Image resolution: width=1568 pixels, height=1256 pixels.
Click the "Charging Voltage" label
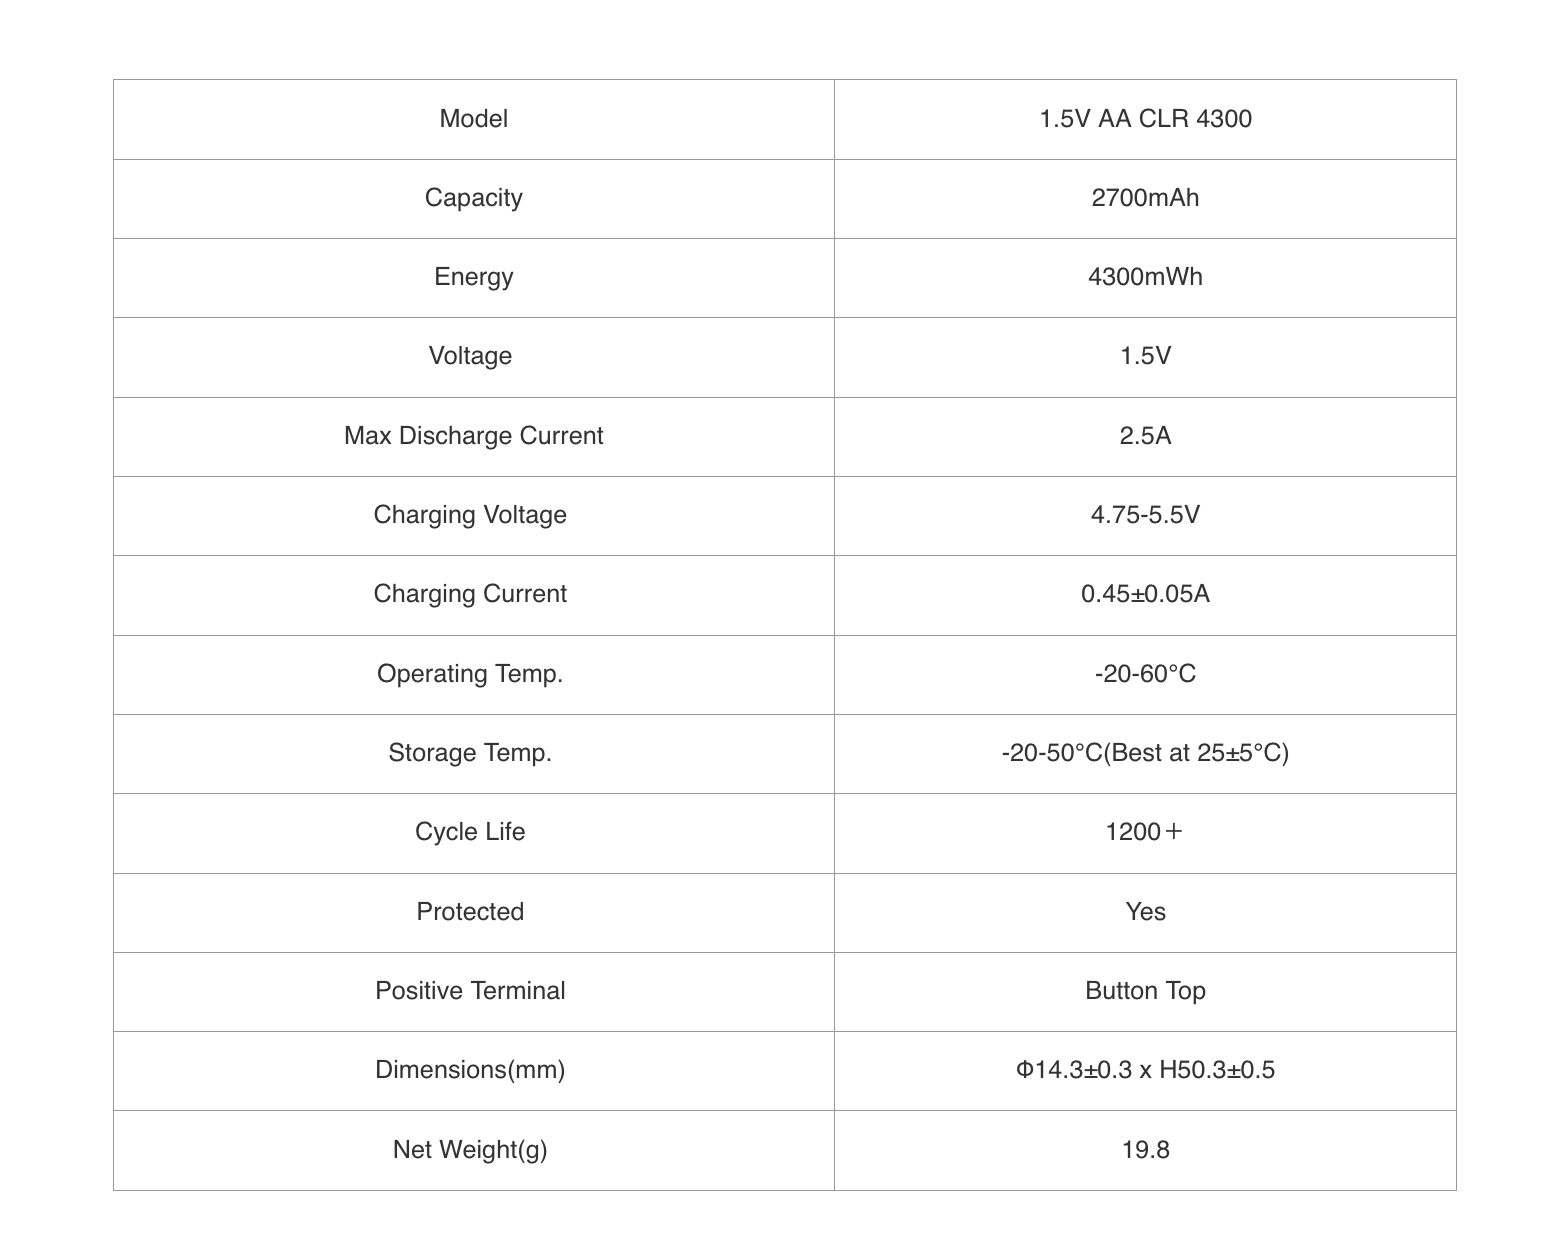pyautogui.click(x=470, y=515)
